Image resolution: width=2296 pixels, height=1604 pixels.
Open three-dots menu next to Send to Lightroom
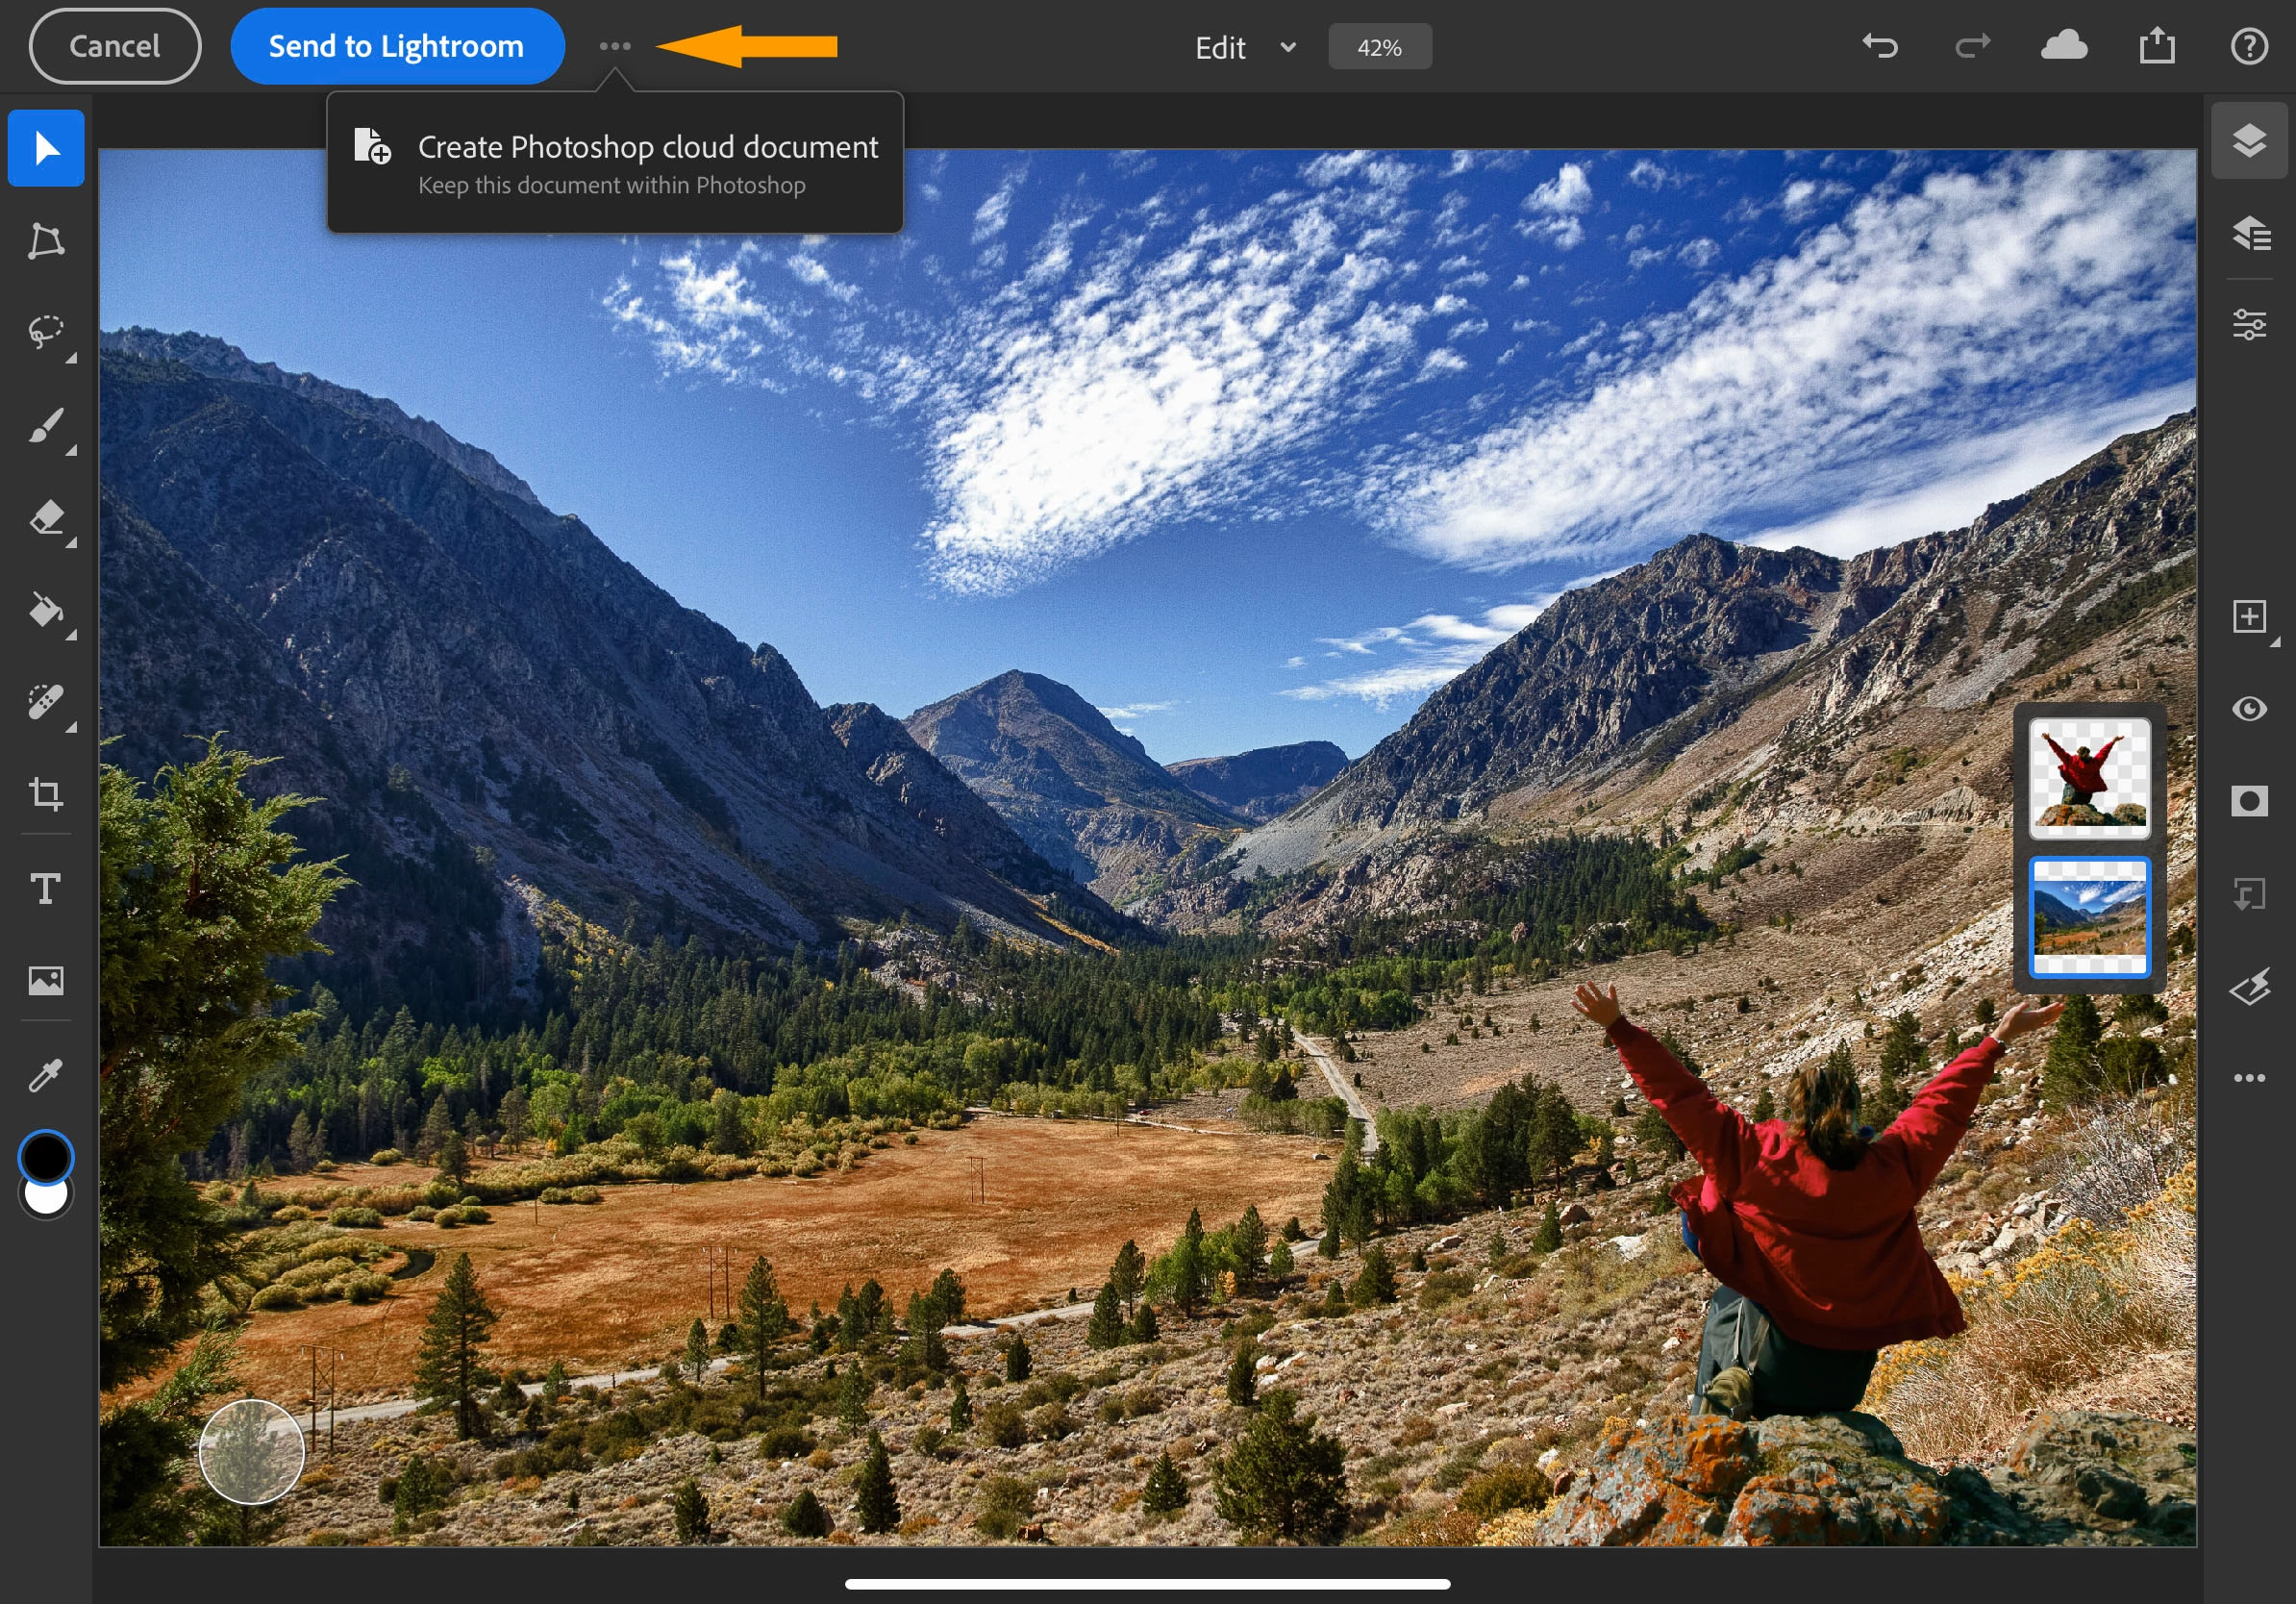[614, 46]
